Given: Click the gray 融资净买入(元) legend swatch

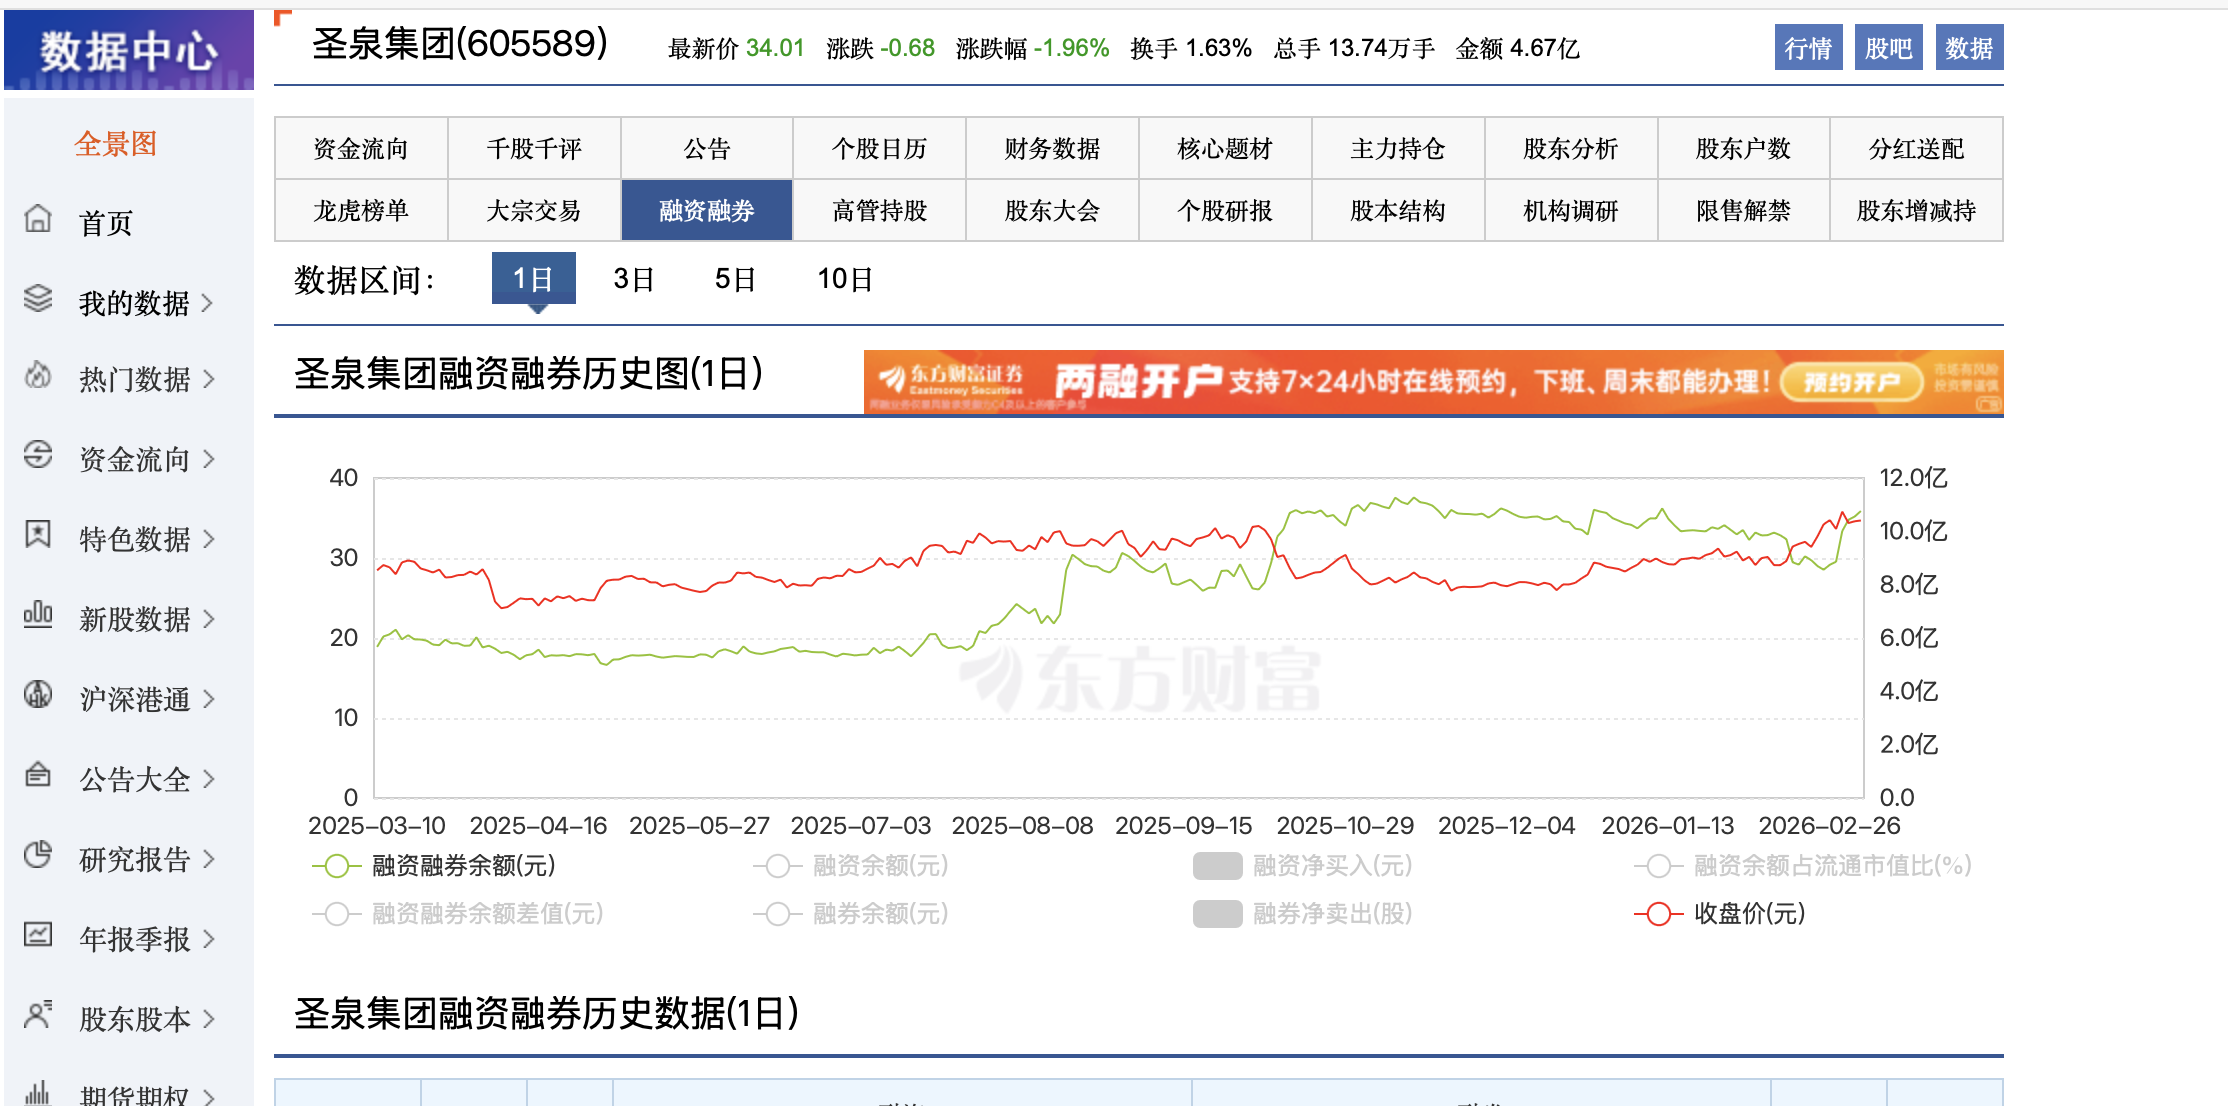Looking at the screenshot, I should pyautogui.click(x=1217, y=866).
